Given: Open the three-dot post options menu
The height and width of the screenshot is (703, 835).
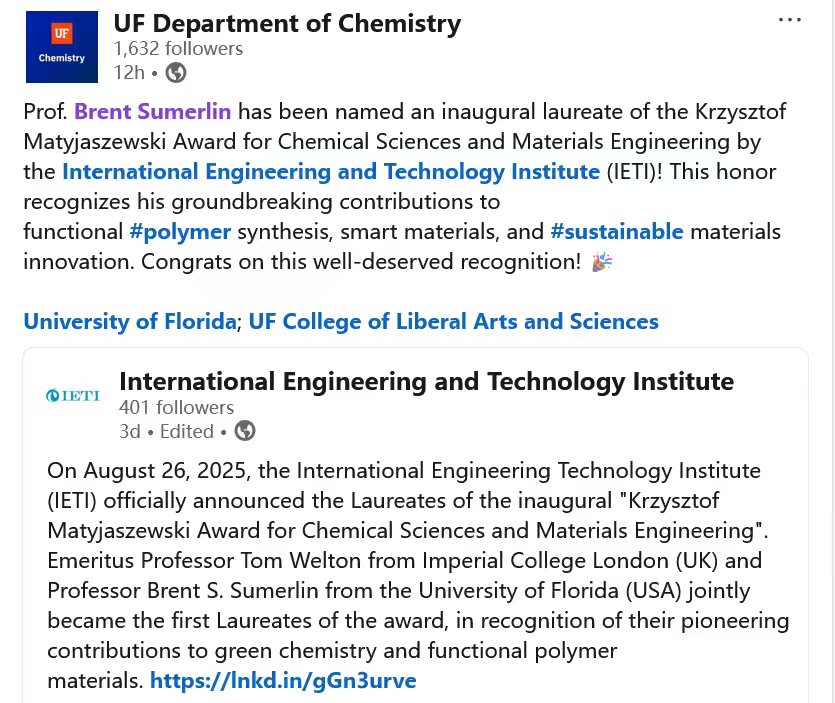Looking at the screenshot, I should click(x=790, y=21).
